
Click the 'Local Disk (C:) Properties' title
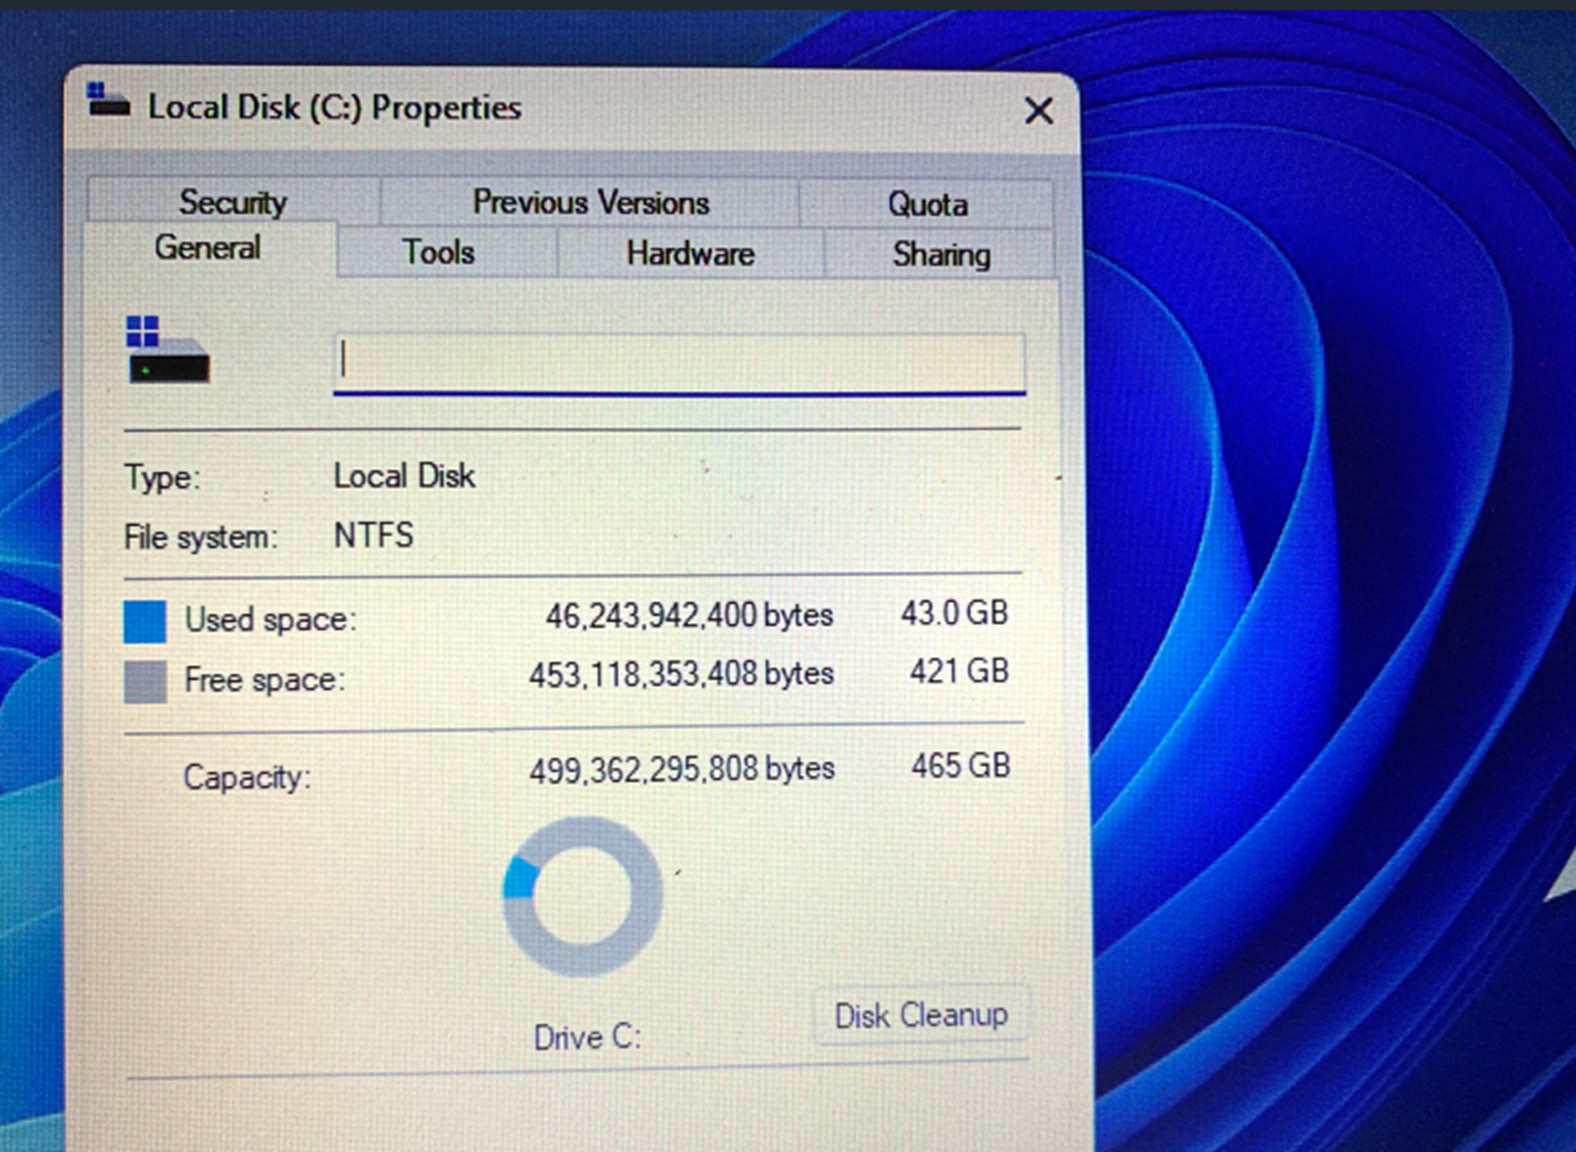click(x=335, y=107)
